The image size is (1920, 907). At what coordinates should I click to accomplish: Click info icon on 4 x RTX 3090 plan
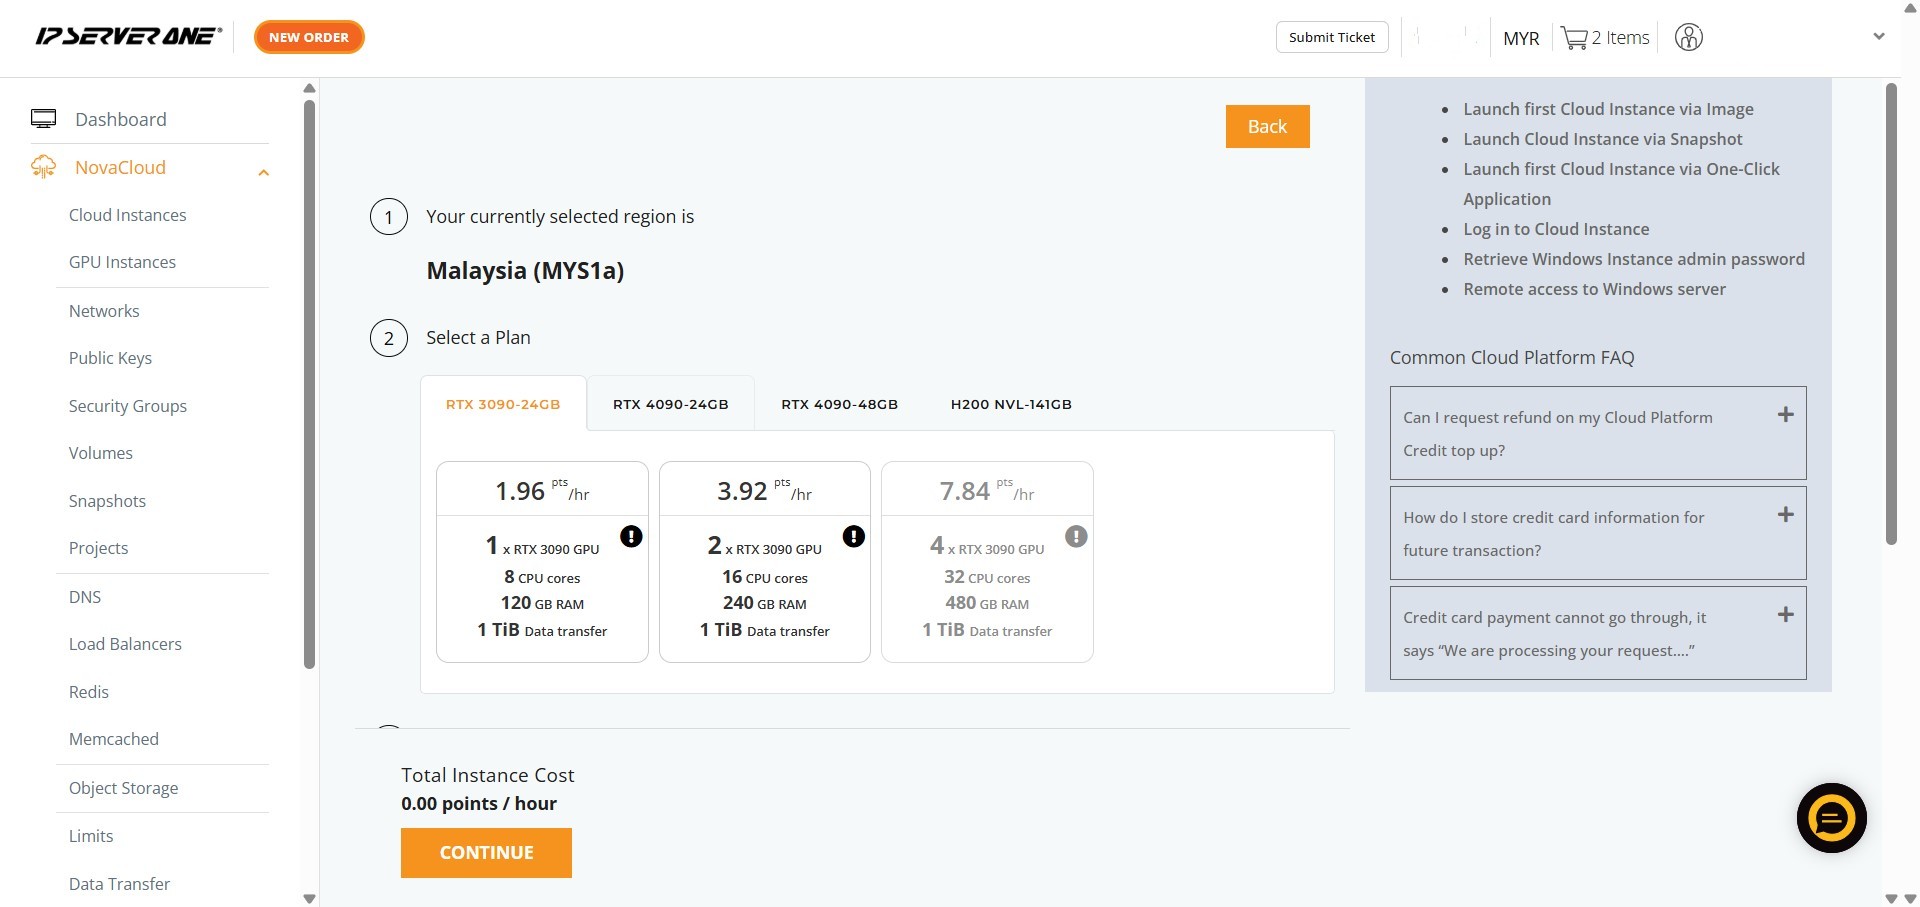tap(1076, 537)
